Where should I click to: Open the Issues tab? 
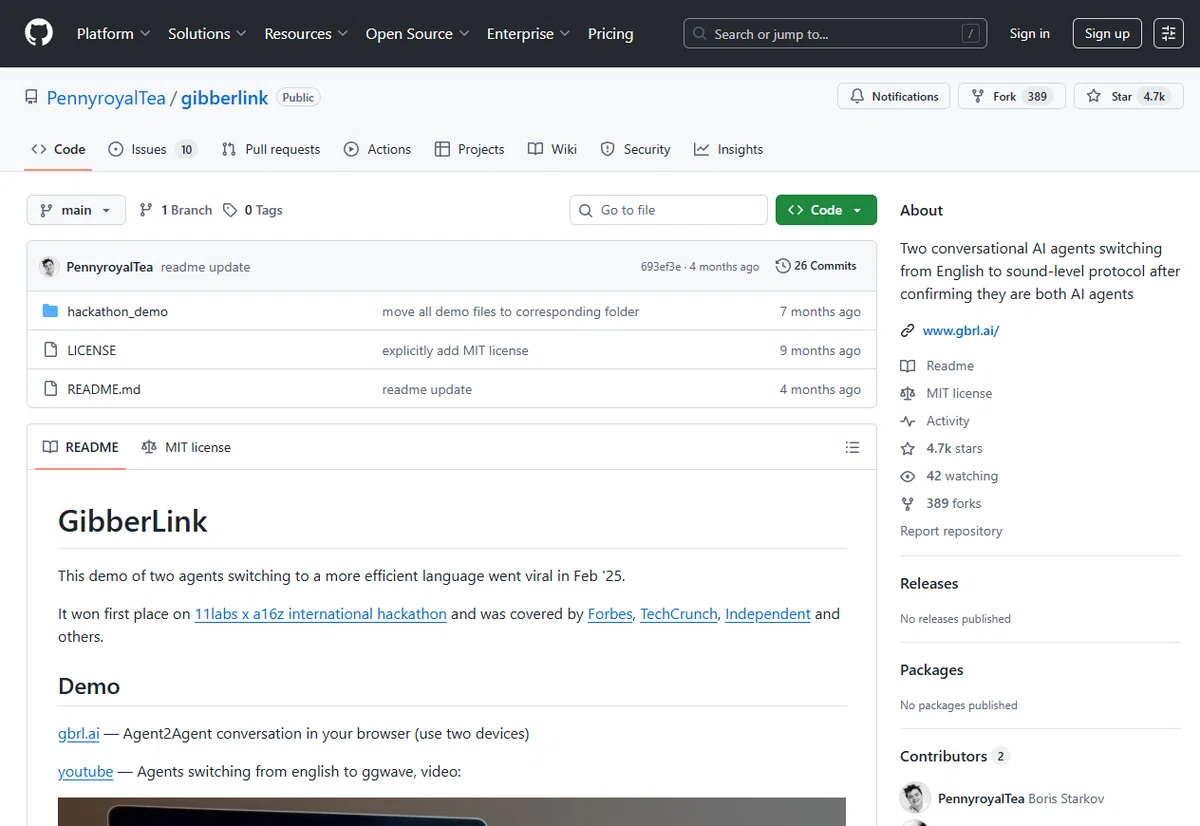click(152, 149)
